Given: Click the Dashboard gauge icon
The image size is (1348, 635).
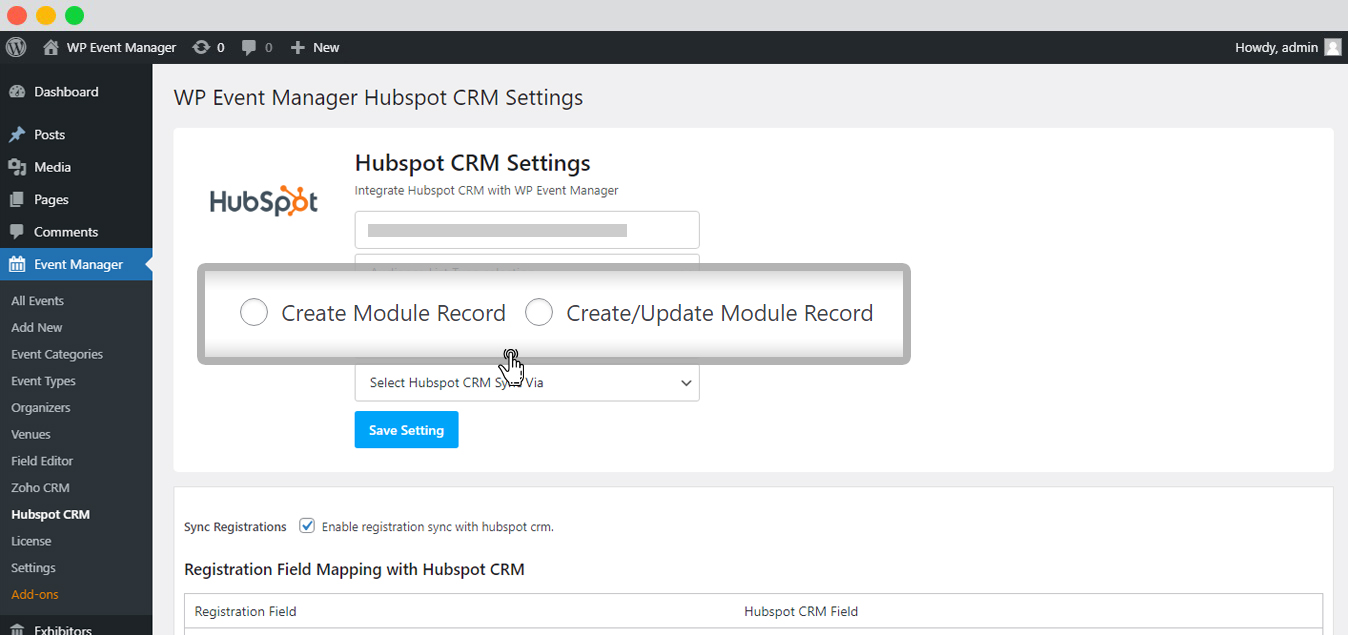Looking at the screenshot, I should coord(17,92).
